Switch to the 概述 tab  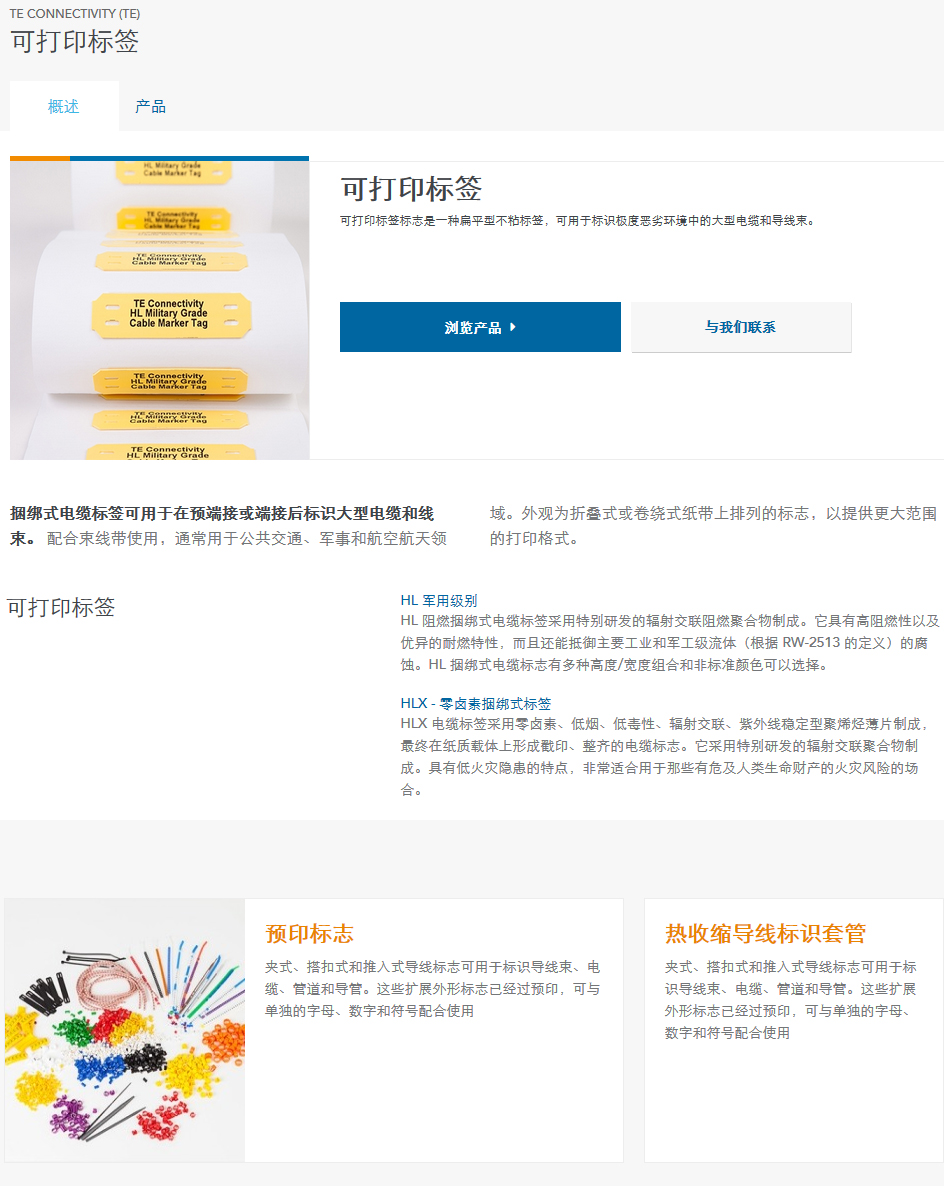click(x=64, y=106)
